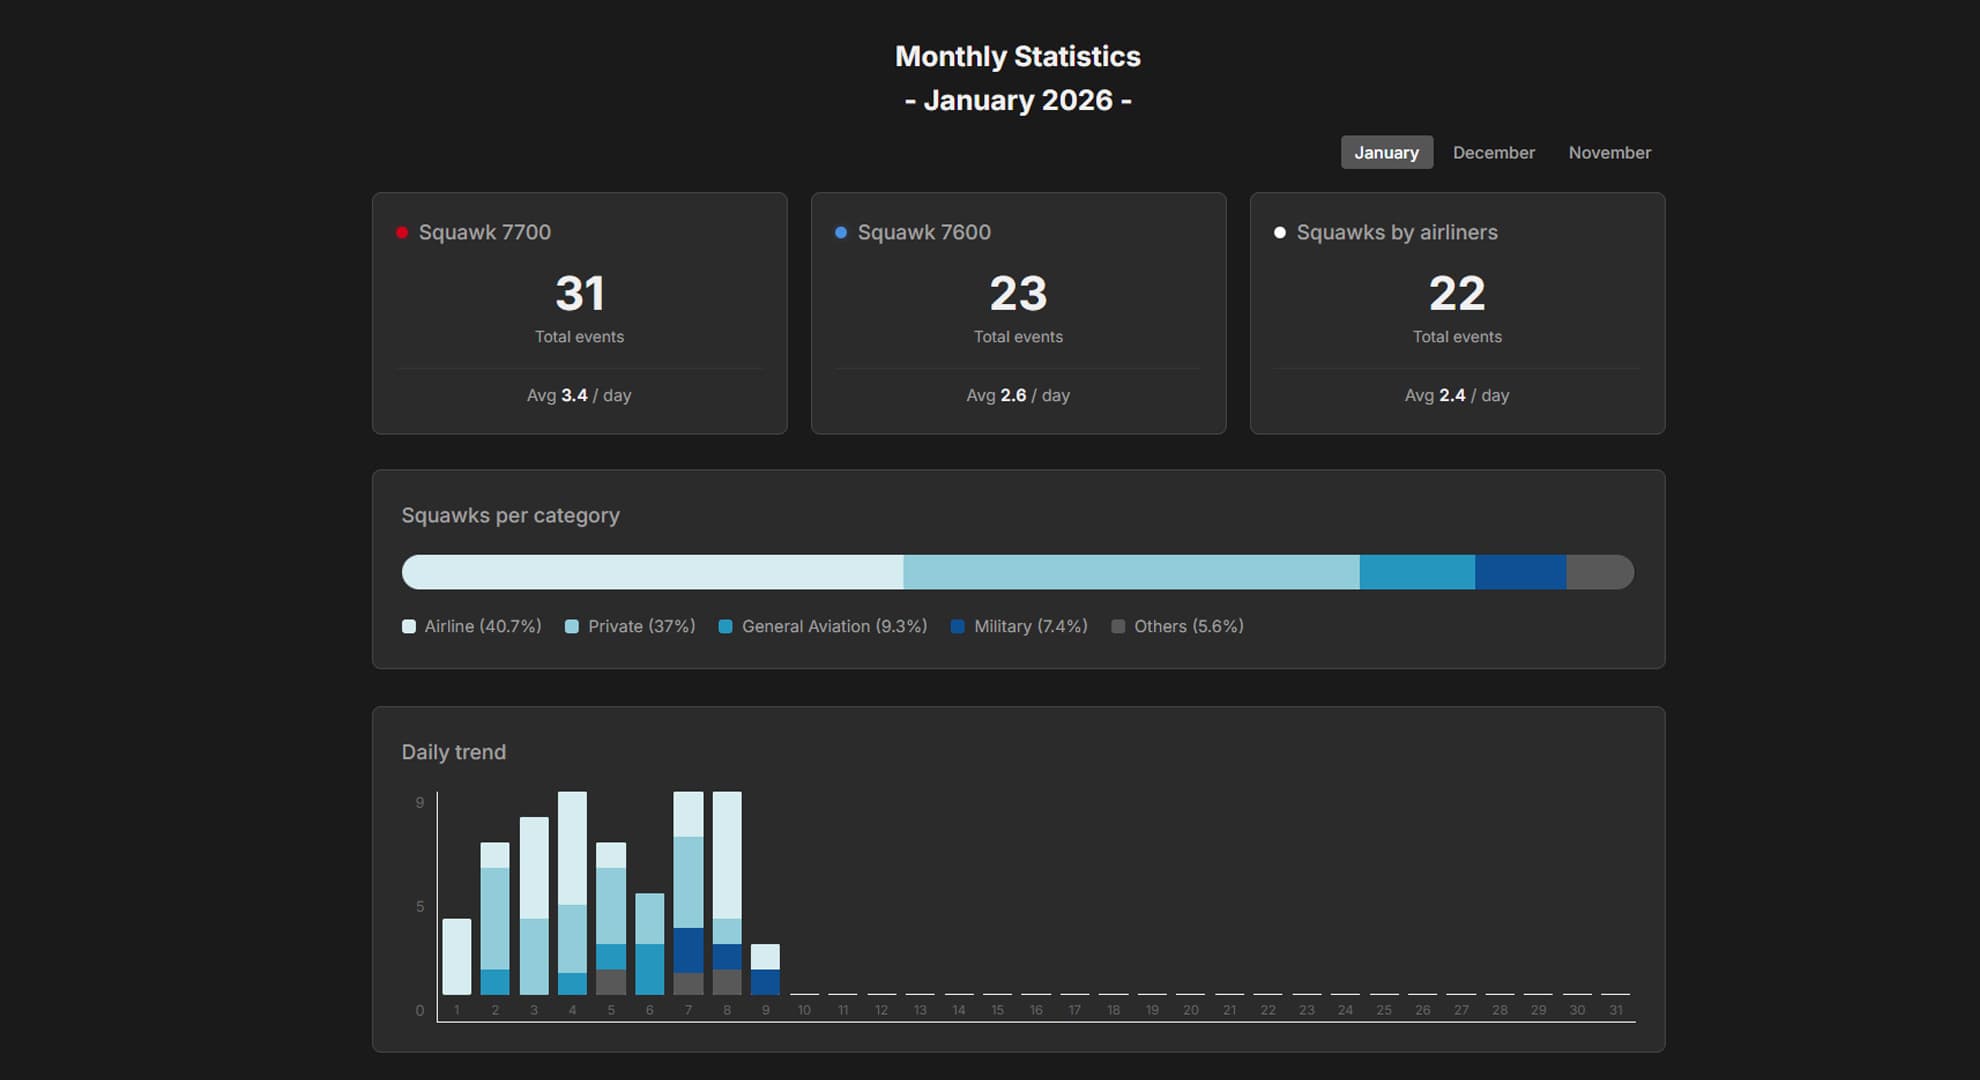This screenshot has width=1980, height=1080.
Task: Click the blue Squawk 7600 dot
Action: (x=841, y=233)
